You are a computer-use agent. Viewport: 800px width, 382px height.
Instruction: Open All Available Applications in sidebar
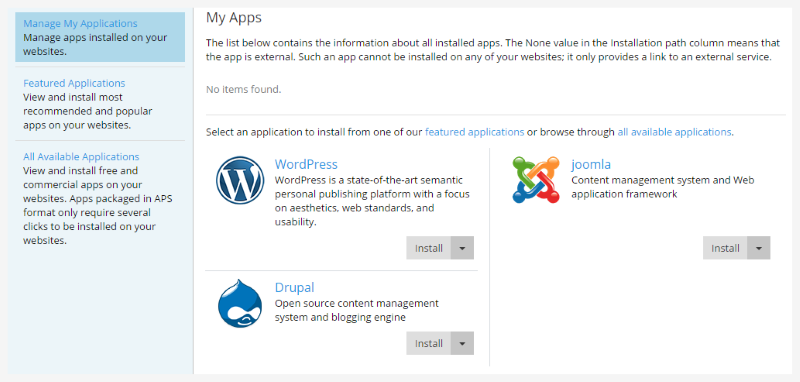pyautogui.click(x=81, y=157)
